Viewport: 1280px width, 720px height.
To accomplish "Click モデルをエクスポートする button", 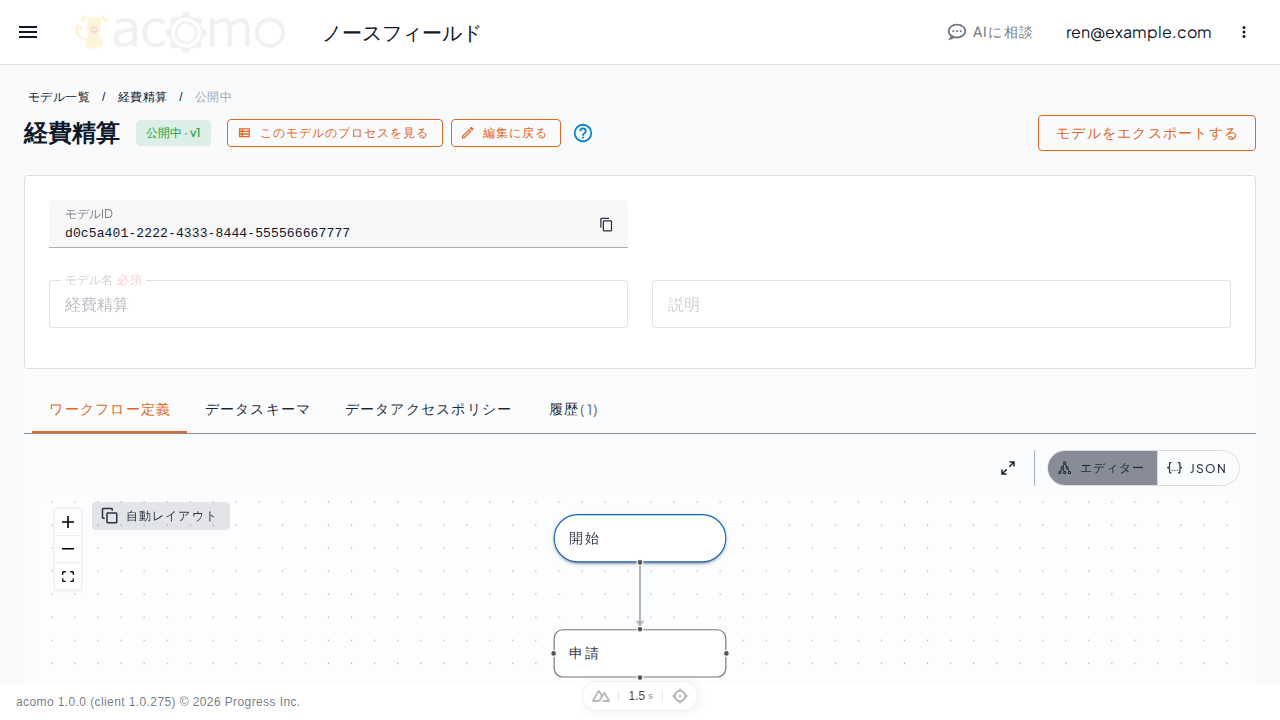I will click(x=1147, y=133).
